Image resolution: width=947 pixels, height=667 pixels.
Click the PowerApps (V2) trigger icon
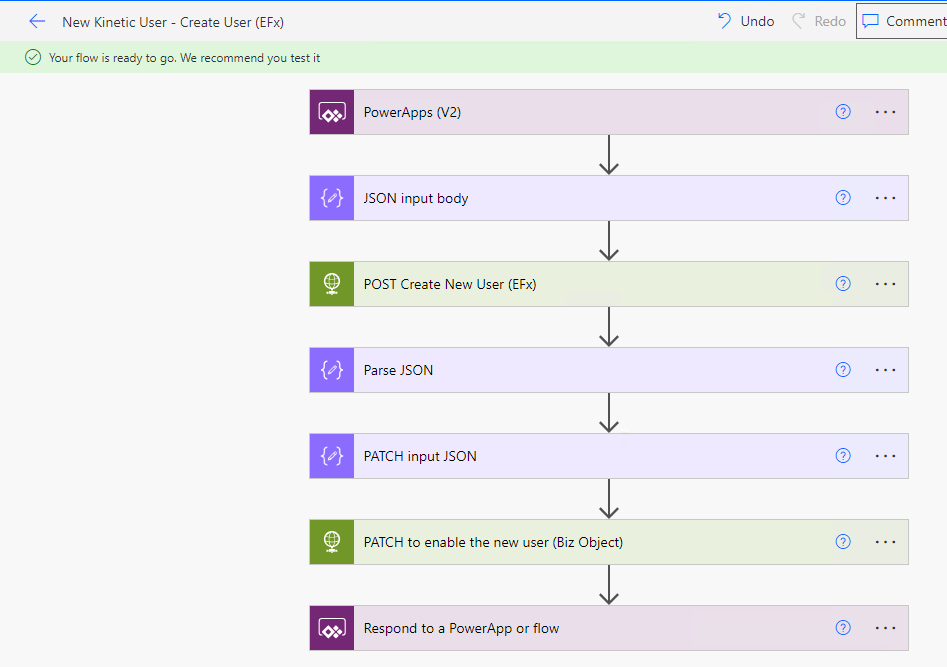click(332, 112)
